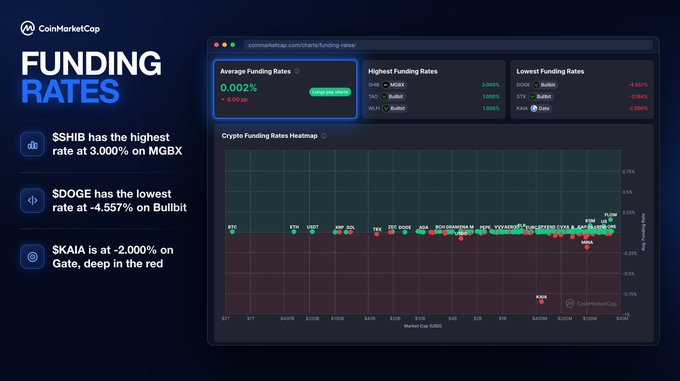The height and width of the screenshot is (381, 680).
Task: Click Bullbit exchange icon in WLFI row
Action: click(386, 108)
